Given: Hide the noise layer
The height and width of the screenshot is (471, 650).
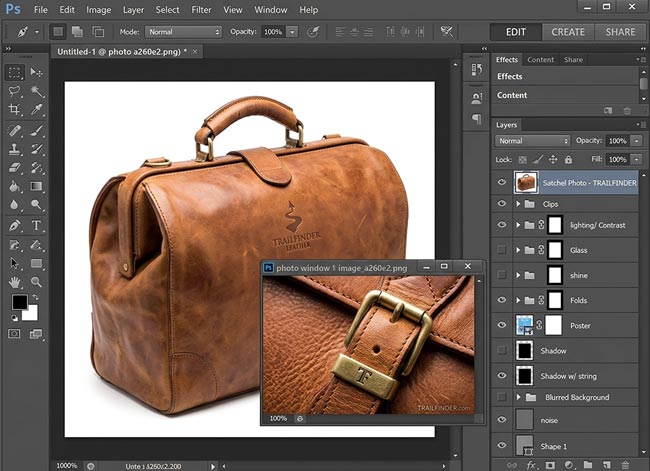Looking at the screenshot, I should (502, 420).
